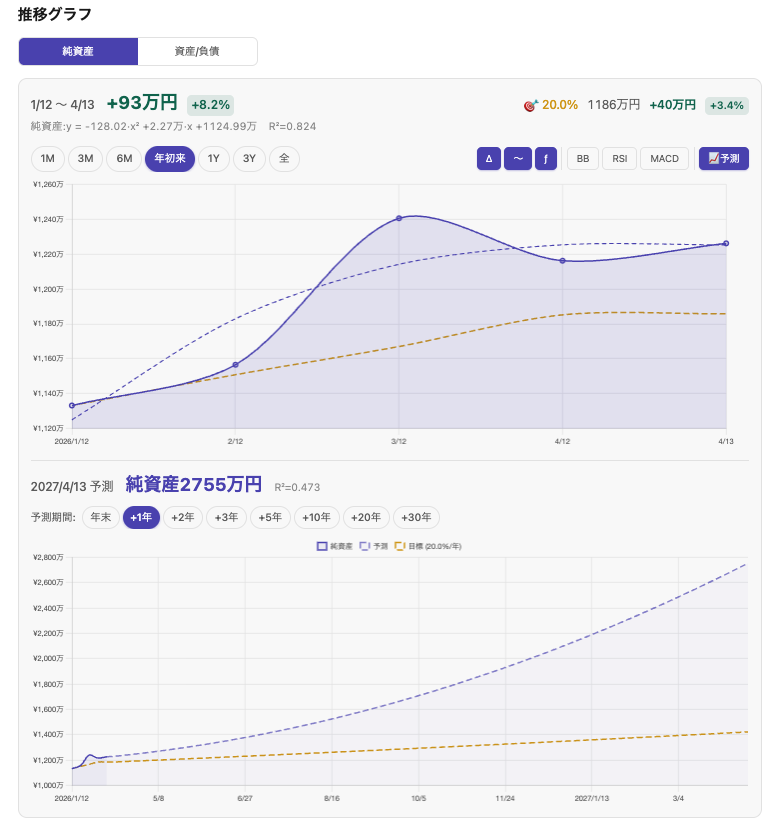Screen dimensions: 776x831
Task: Toggle the ～ moving average line button
Action: coord(517,159)
